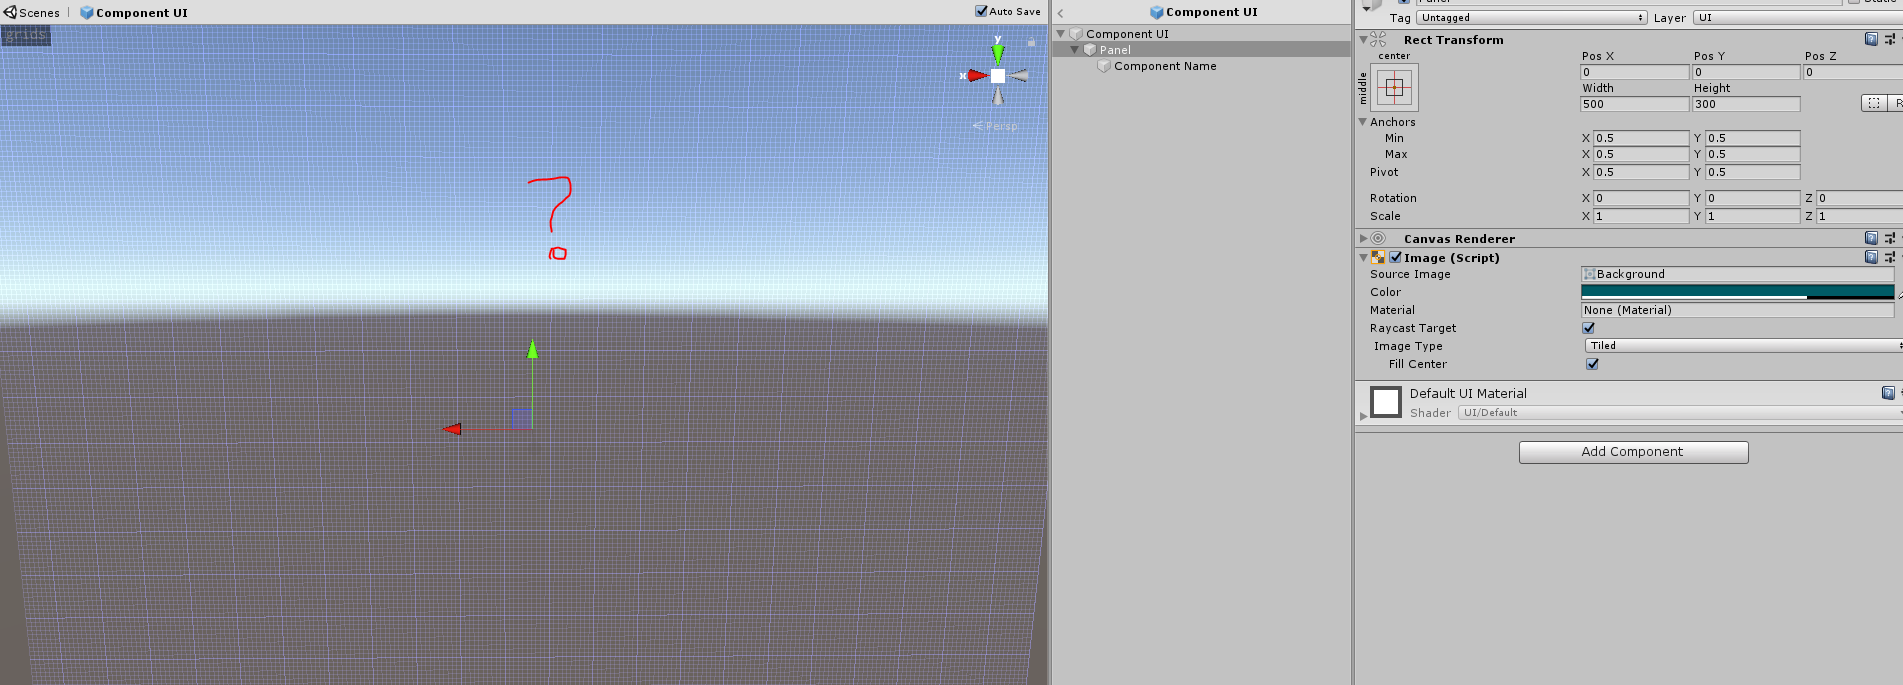
Task: Click the Rect Transform component icon
Action: 1378,39
